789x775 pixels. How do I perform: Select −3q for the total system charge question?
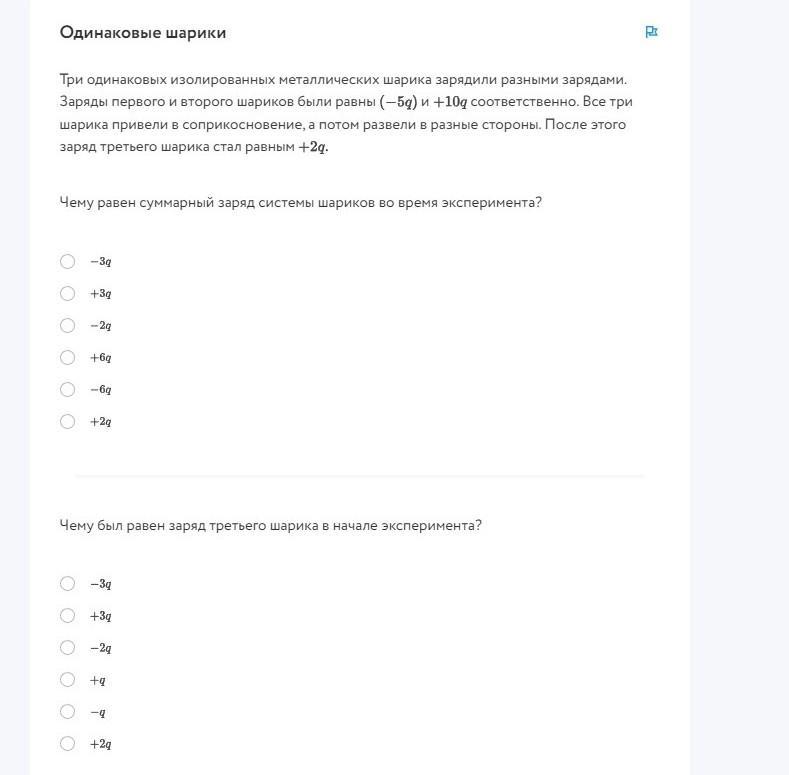(x=68, y=262)
